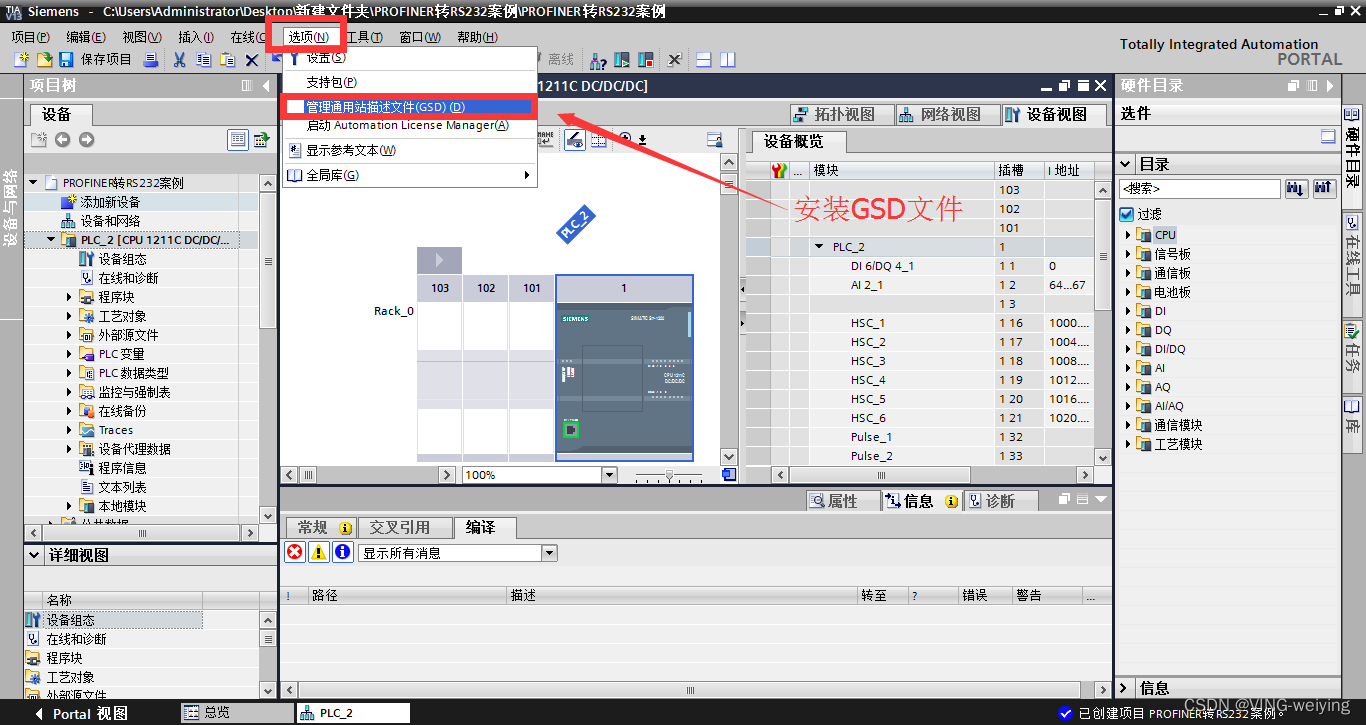Click the search upward icon in catalog
This screenshot has height=725, width=1366.
(1323, 188)
